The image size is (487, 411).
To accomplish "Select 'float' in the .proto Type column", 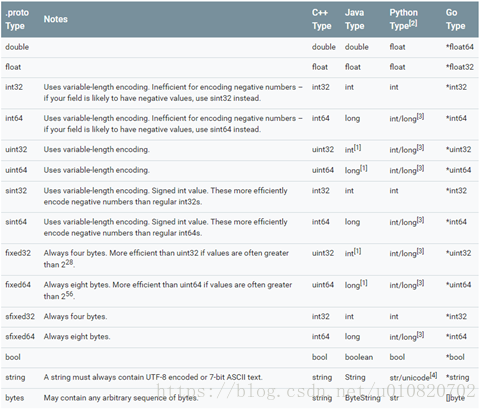I will click(x=13, y=67).
